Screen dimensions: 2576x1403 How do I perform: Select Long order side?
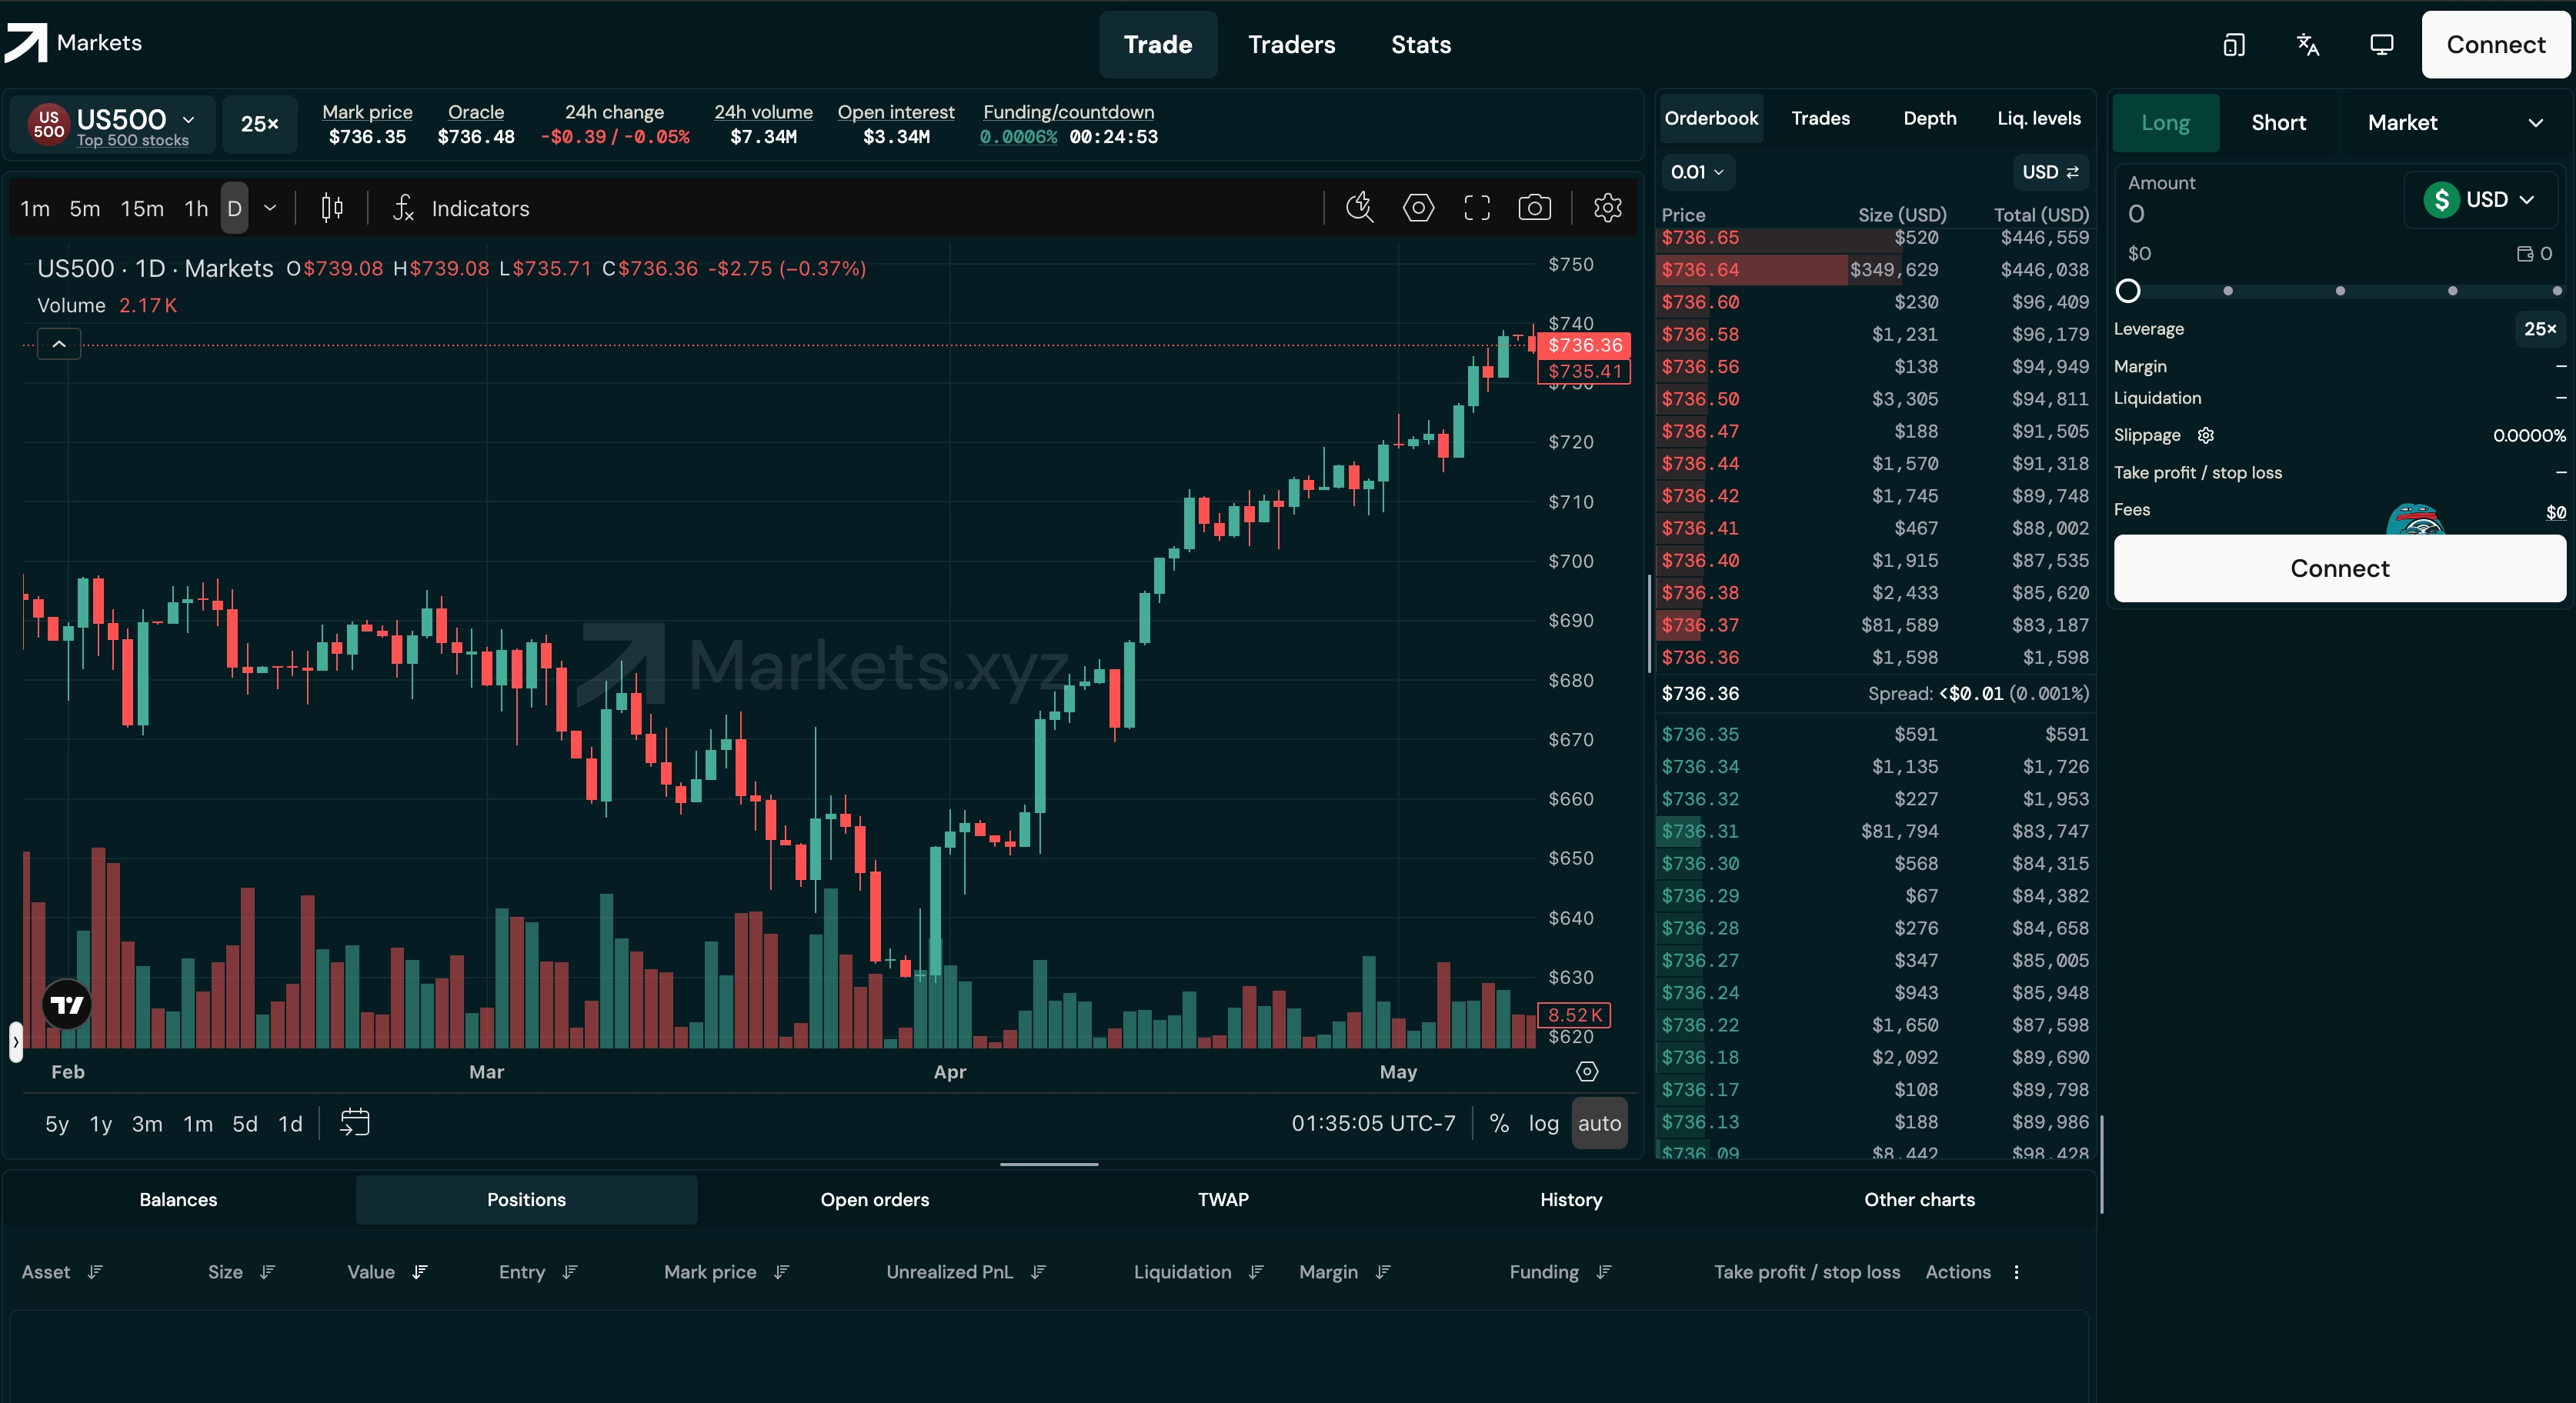click(x=2165, y=123)
